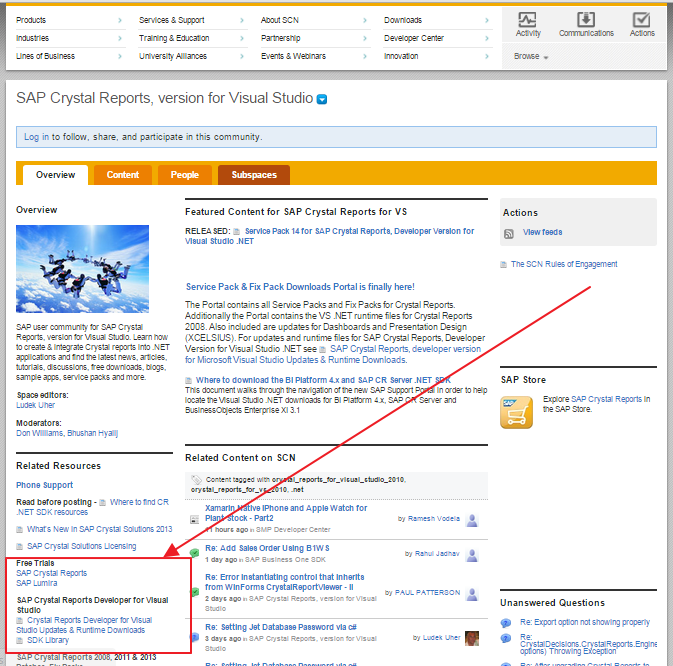Open the SAP Lumira free trial link
The height and width of the screenshot is (666, 673).
coord(36,583)
